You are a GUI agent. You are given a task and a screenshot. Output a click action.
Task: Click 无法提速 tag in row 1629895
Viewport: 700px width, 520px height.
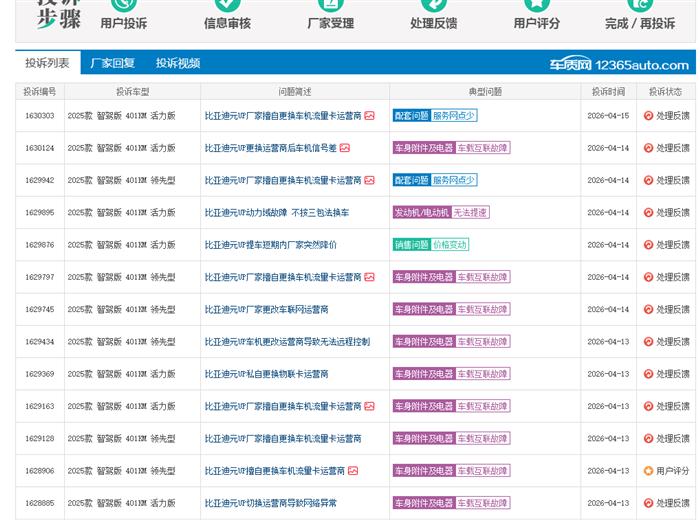471,212
